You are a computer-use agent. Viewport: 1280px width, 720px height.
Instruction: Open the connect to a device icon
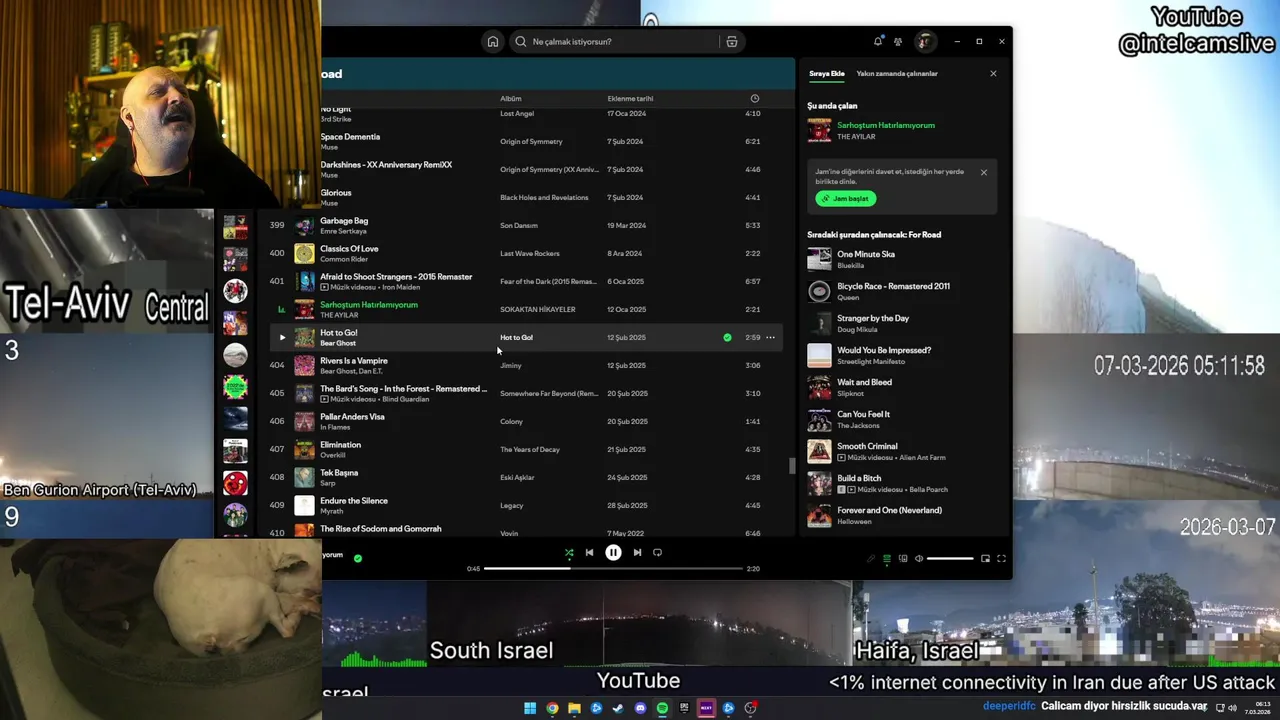point(903,558)
